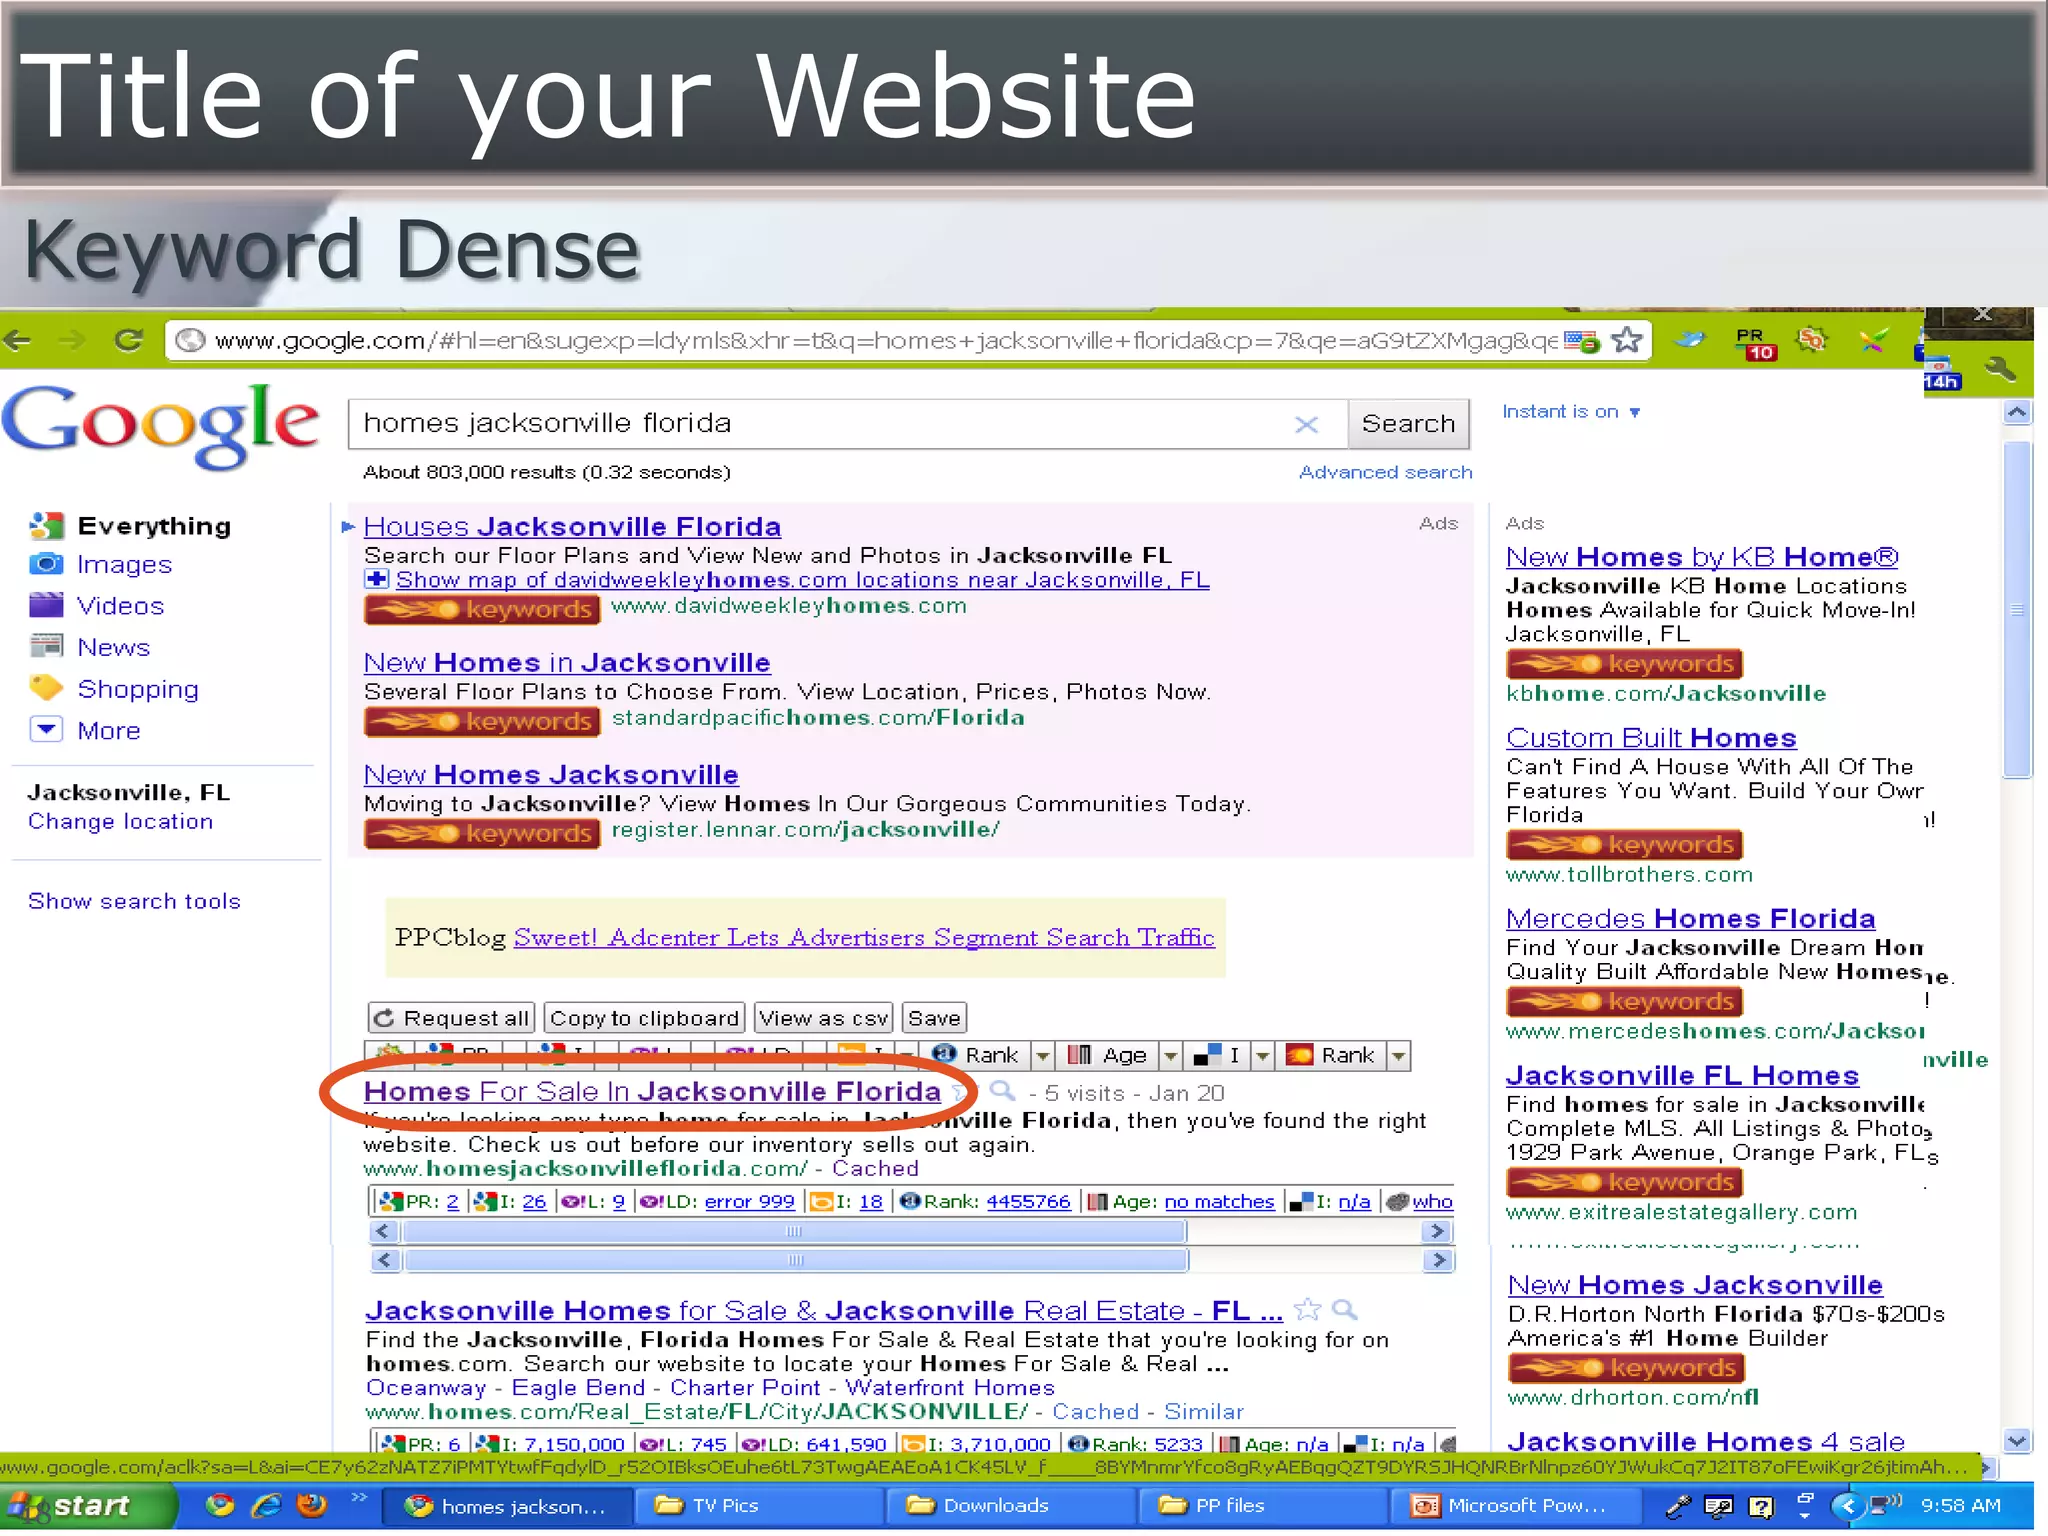Click the browser address bar URL
The image size is (2048, 1536).
coord(885,341)
